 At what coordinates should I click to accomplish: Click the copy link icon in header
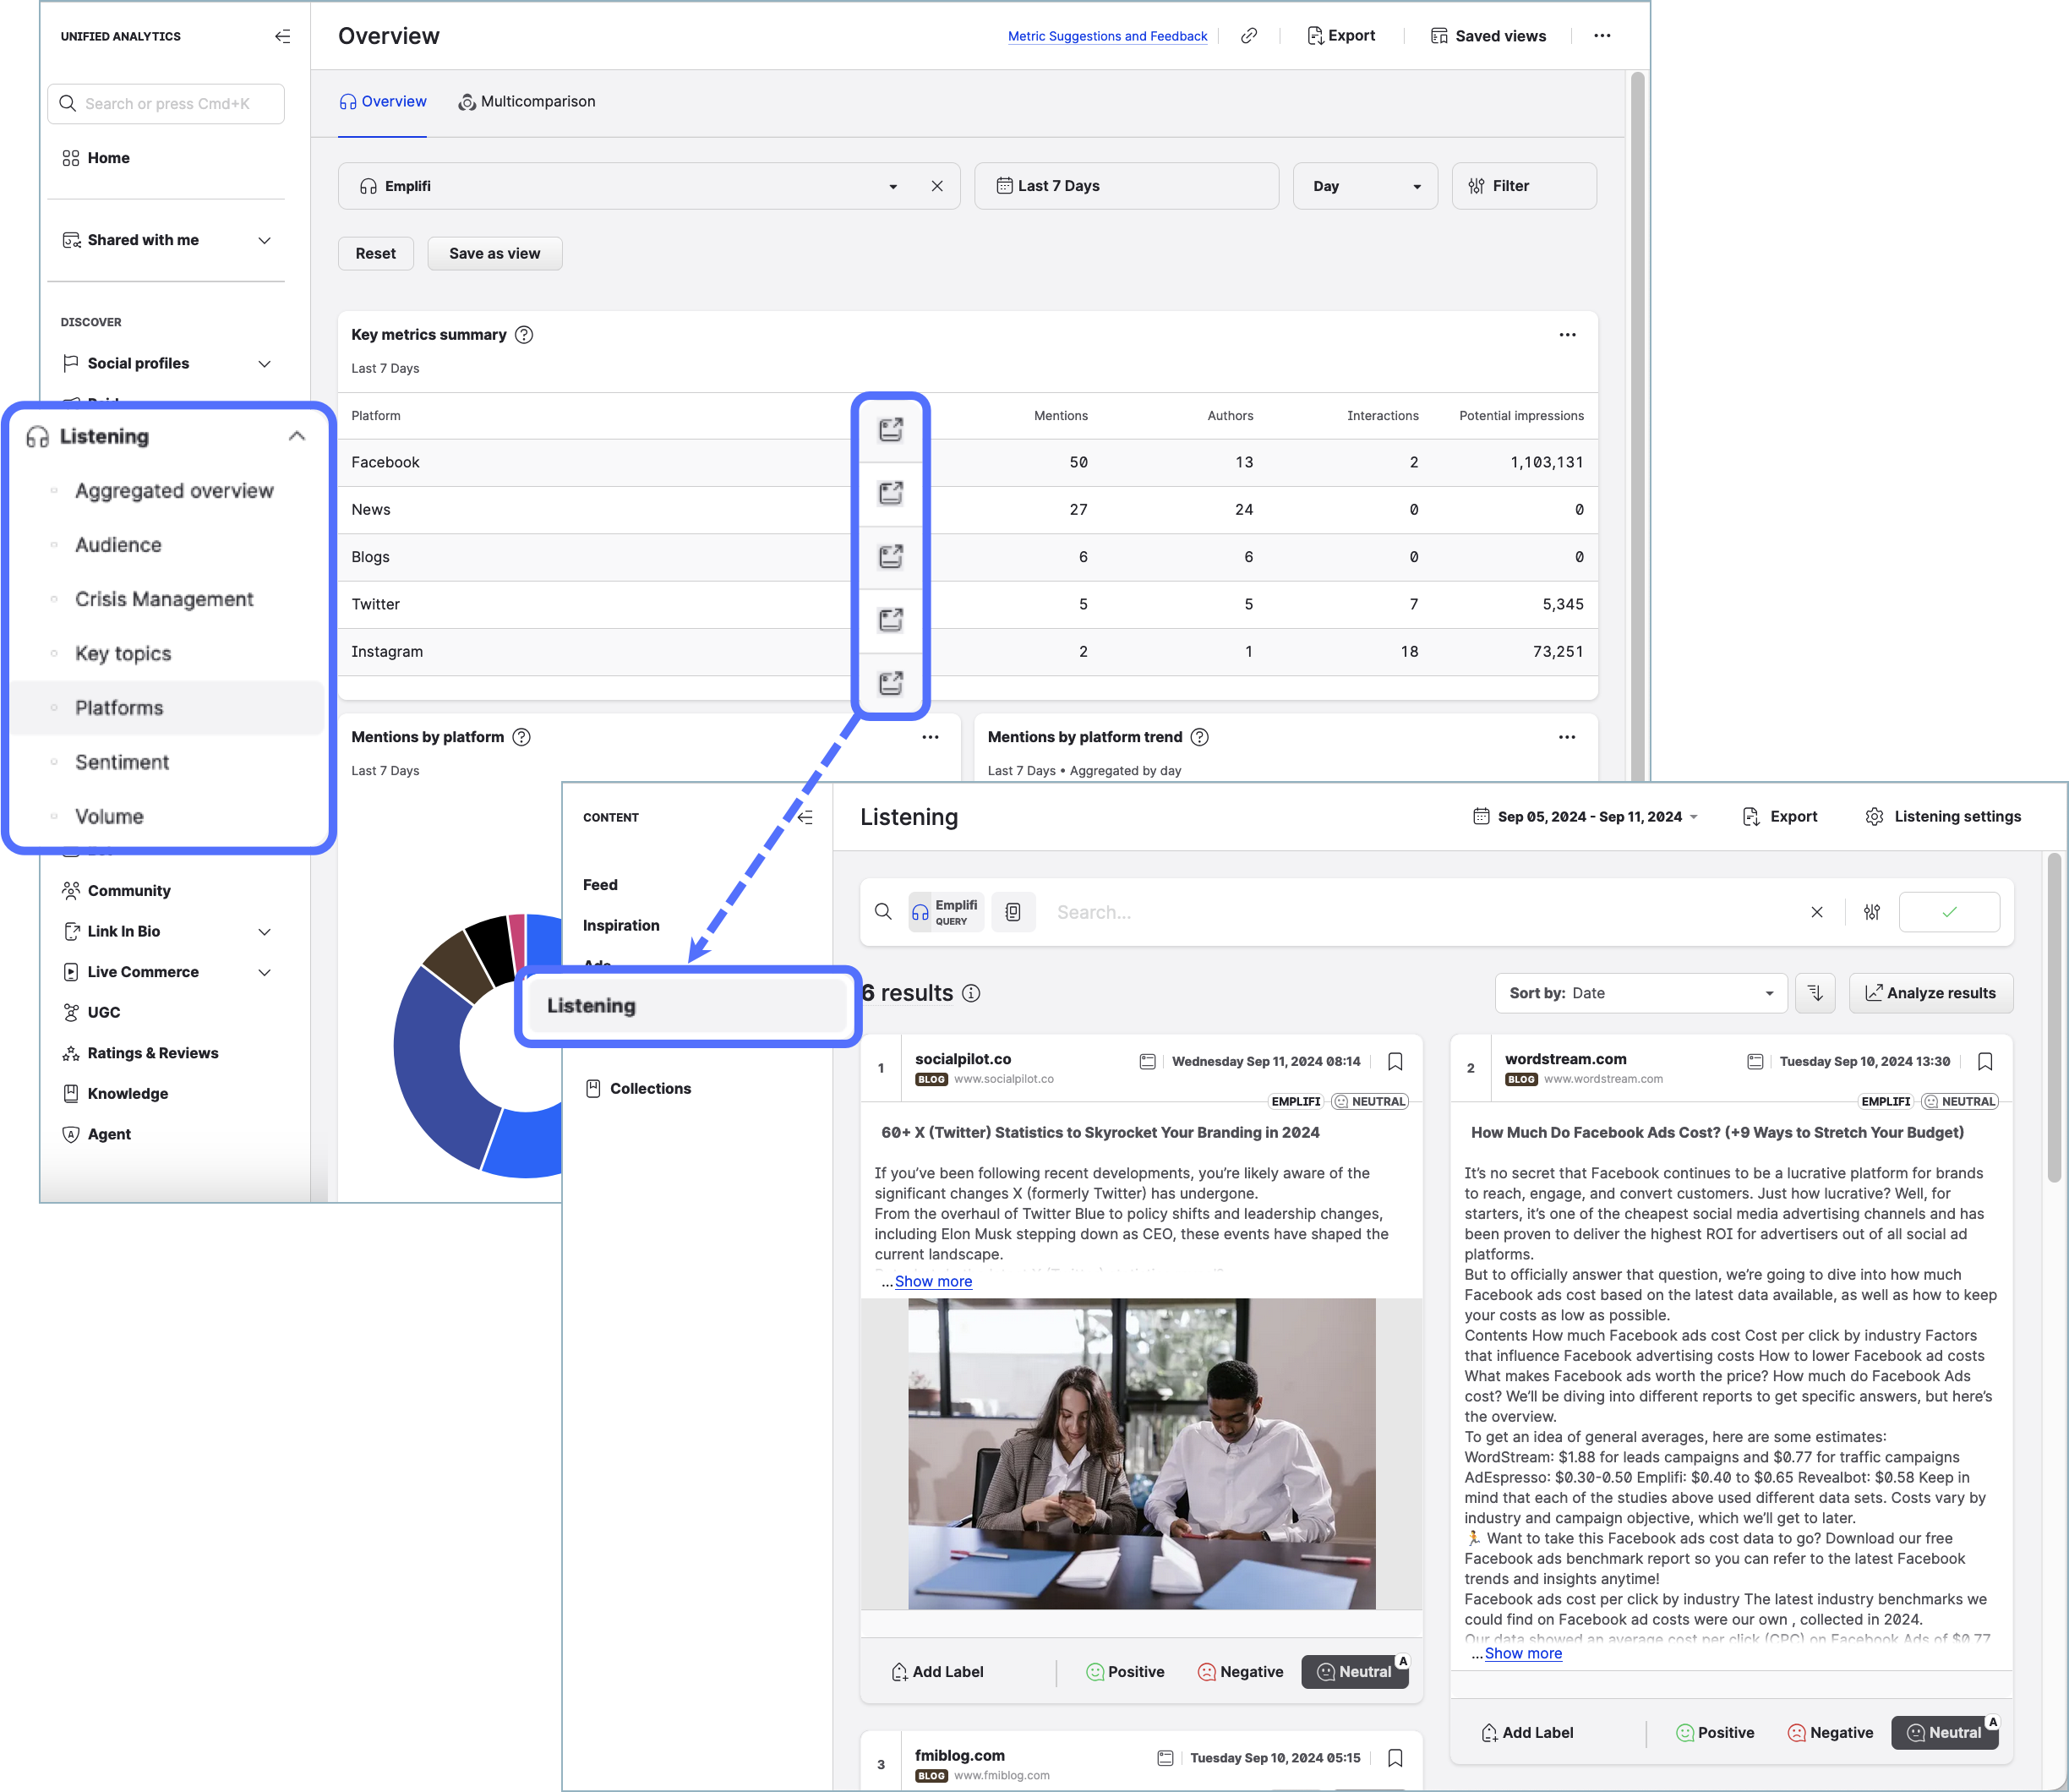coord(1249,36)
